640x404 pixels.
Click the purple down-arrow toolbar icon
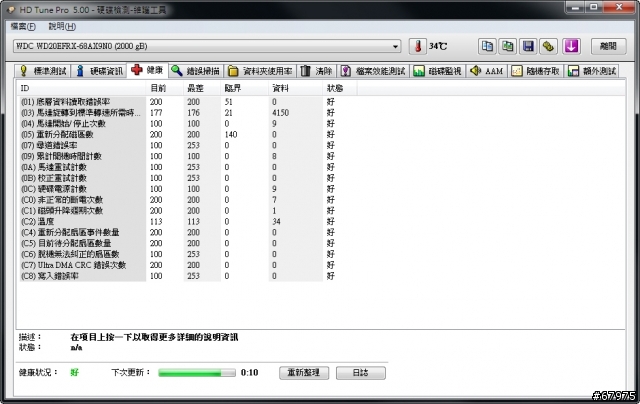[571, 46]
